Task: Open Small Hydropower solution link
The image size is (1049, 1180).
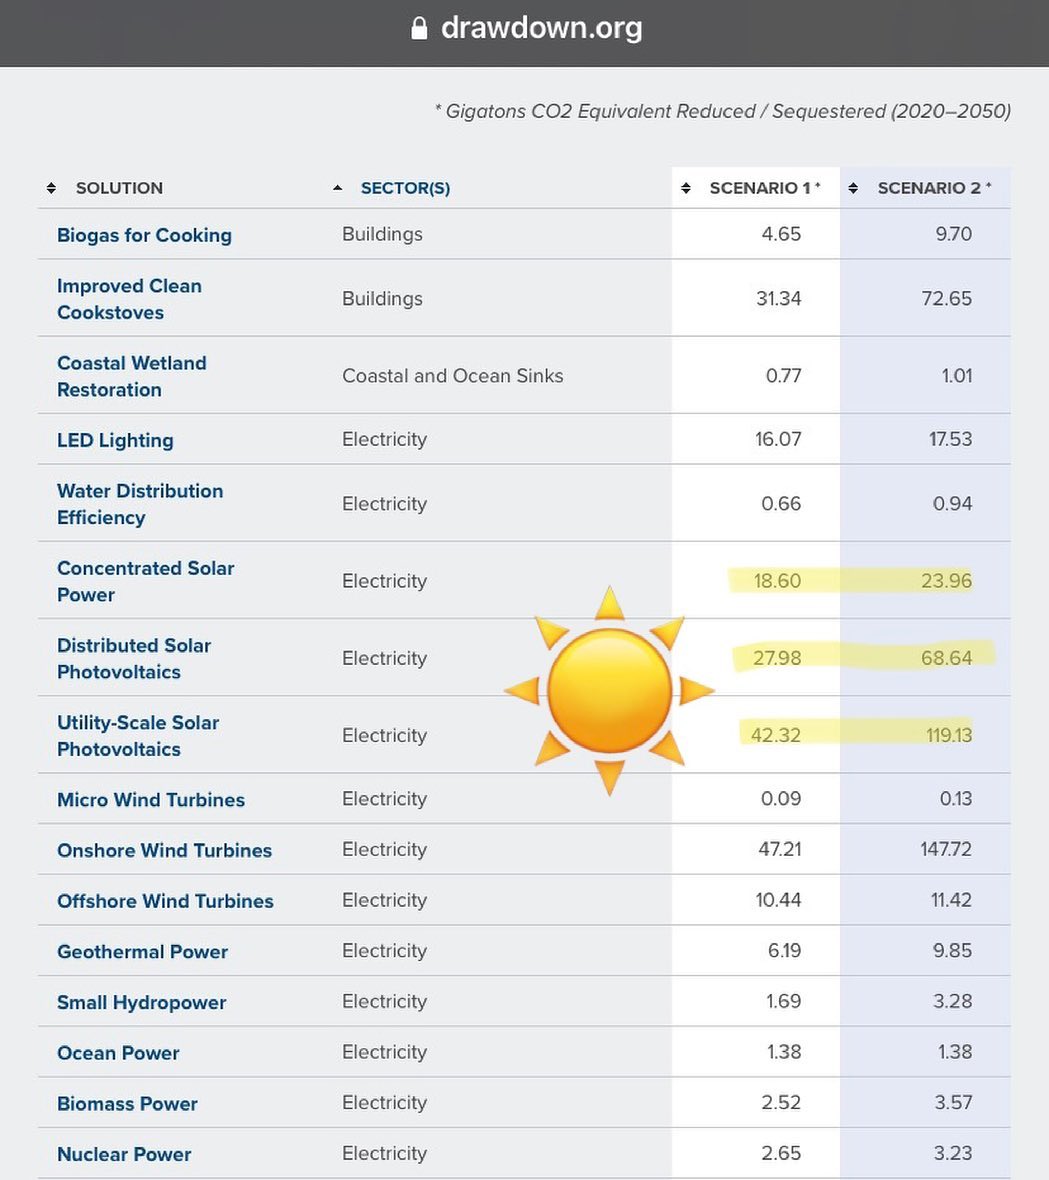Action: pos(141,1002)
